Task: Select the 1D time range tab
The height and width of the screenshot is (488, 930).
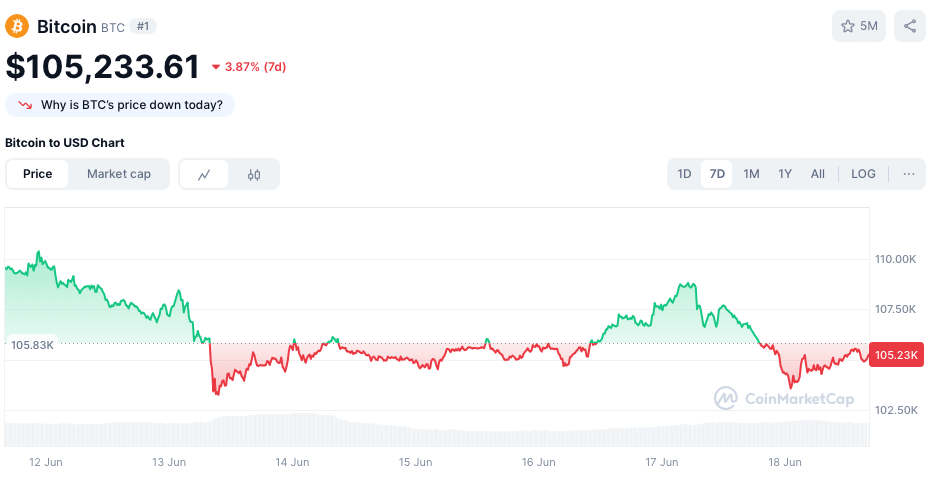Action: click(x=685, y=174)
